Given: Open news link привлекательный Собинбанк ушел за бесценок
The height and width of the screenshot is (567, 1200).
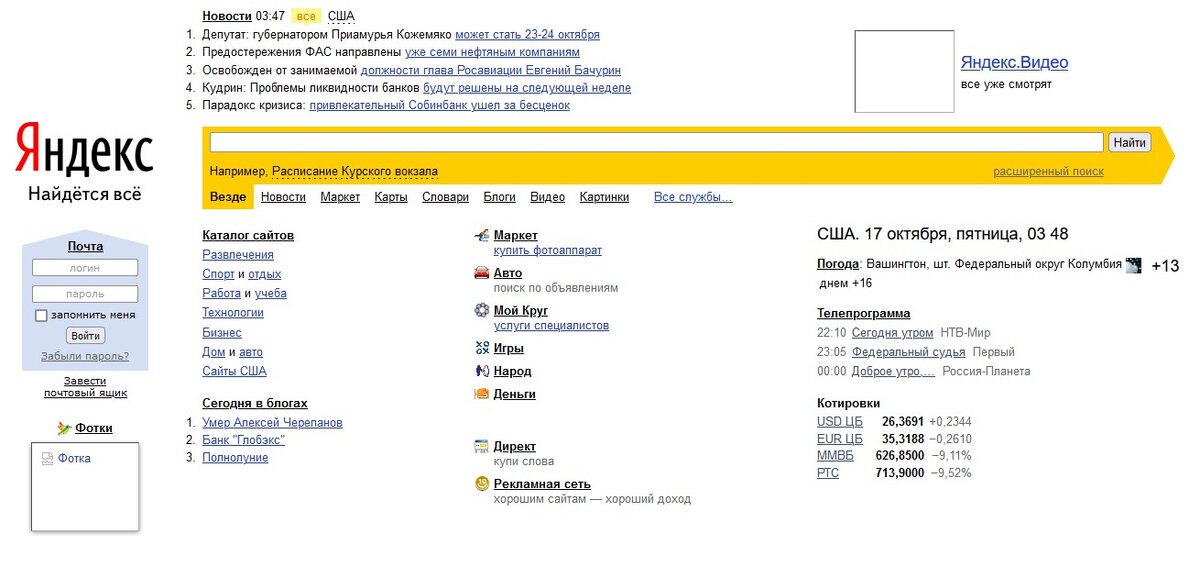Looking at the screenshot, I should 440,105.
